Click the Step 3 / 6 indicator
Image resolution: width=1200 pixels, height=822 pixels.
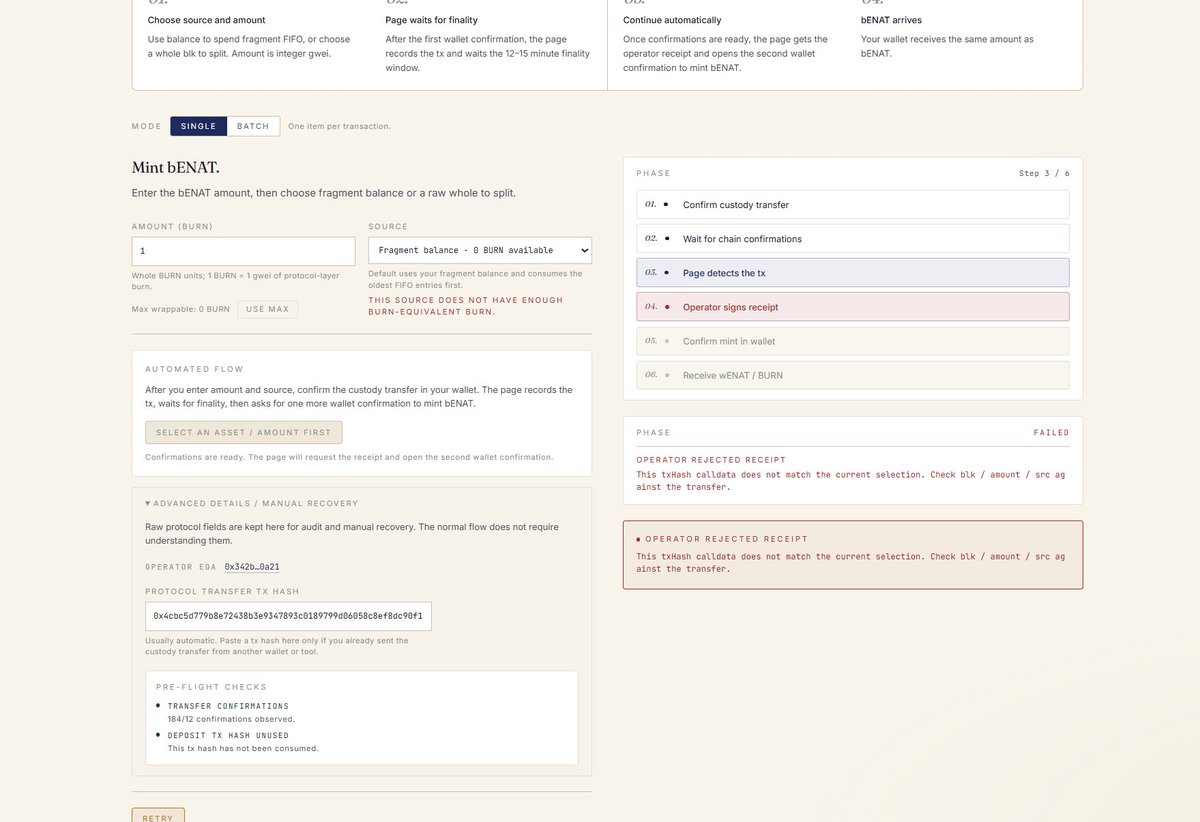click(1044, 173)
